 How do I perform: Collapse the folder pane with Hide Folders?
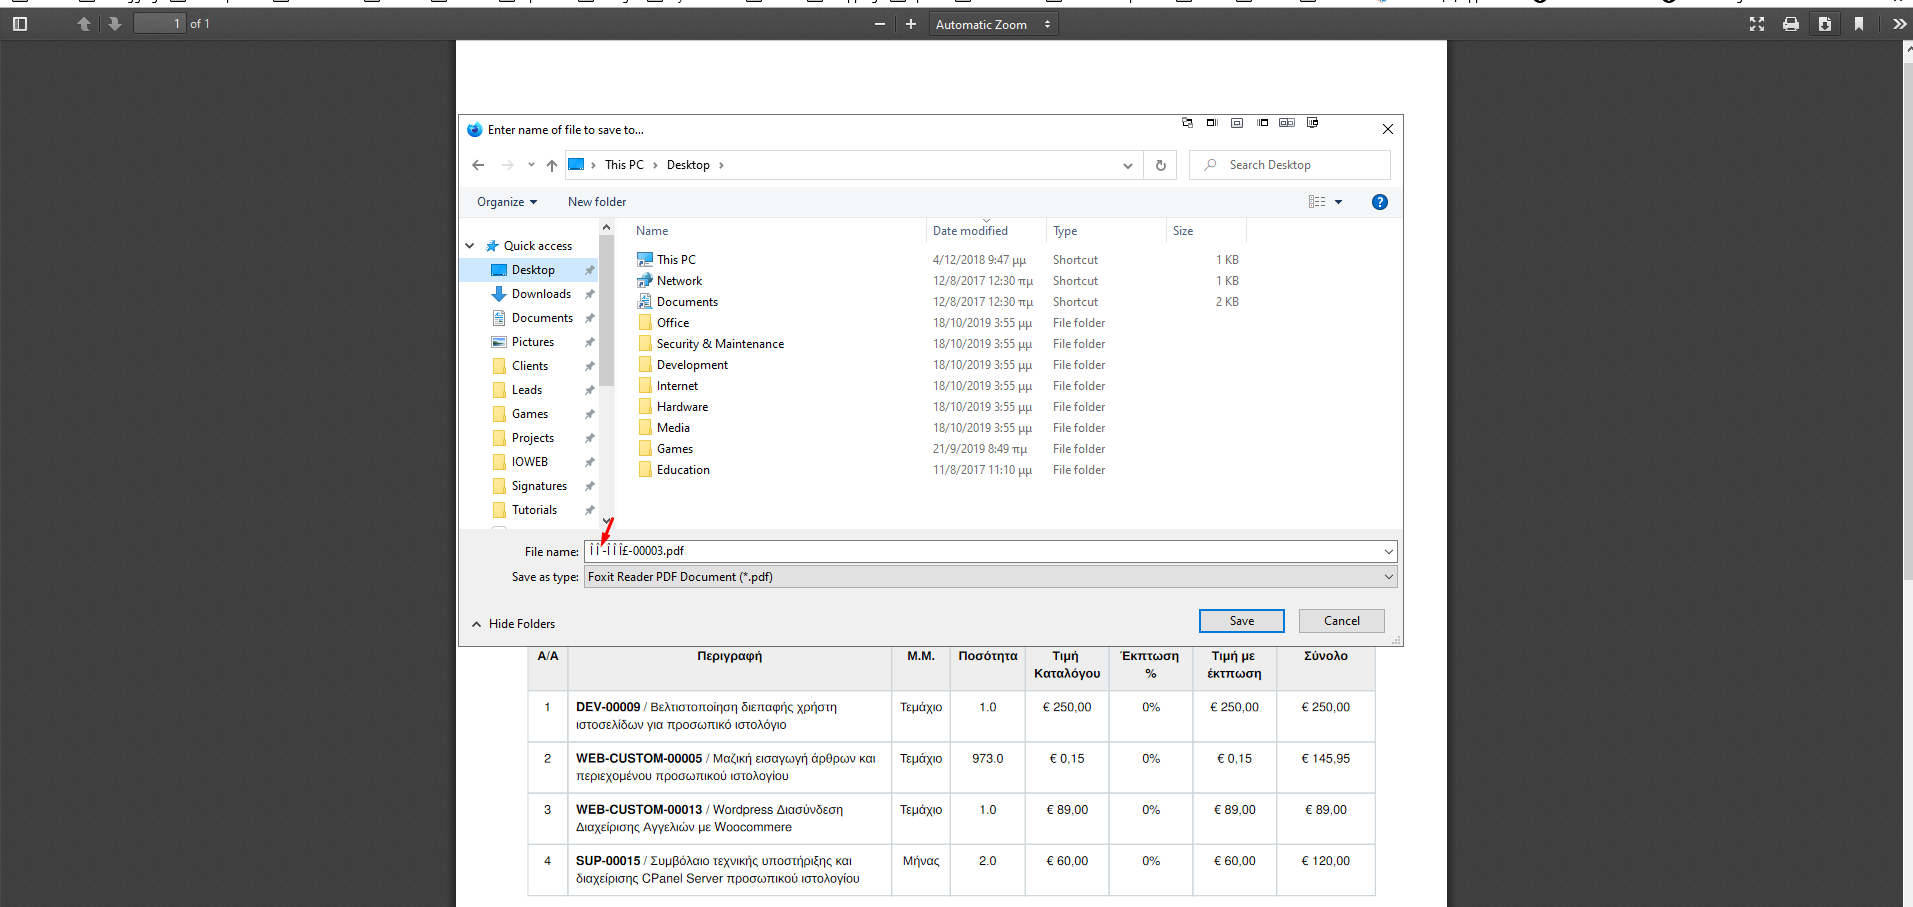514,624
